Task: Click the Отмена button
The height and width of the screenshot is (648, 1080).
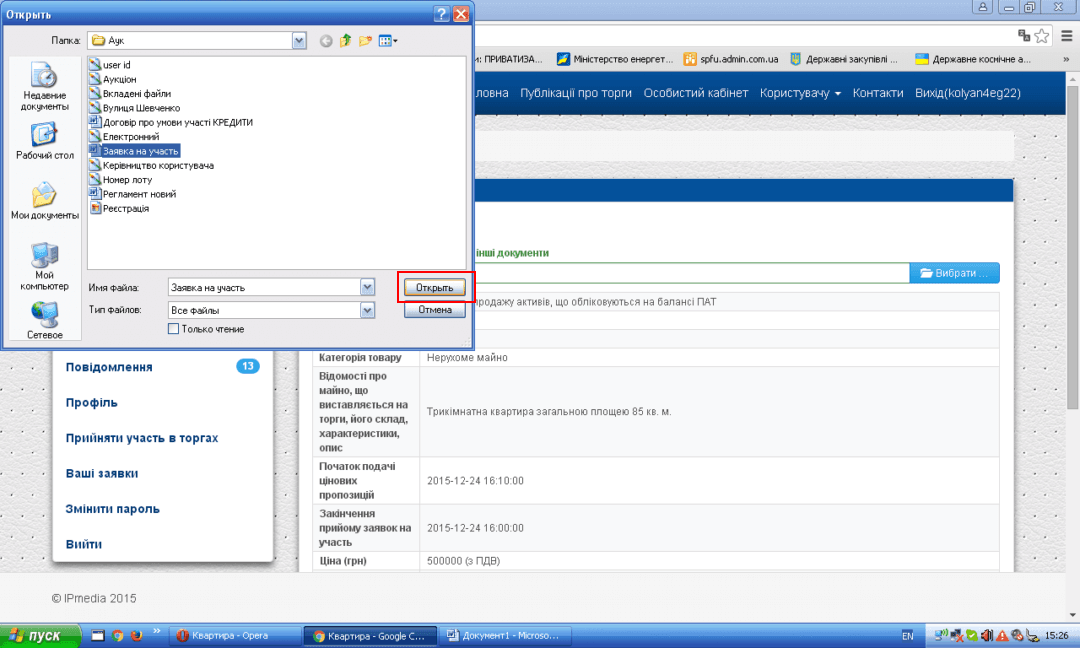Action: [435, 310]
